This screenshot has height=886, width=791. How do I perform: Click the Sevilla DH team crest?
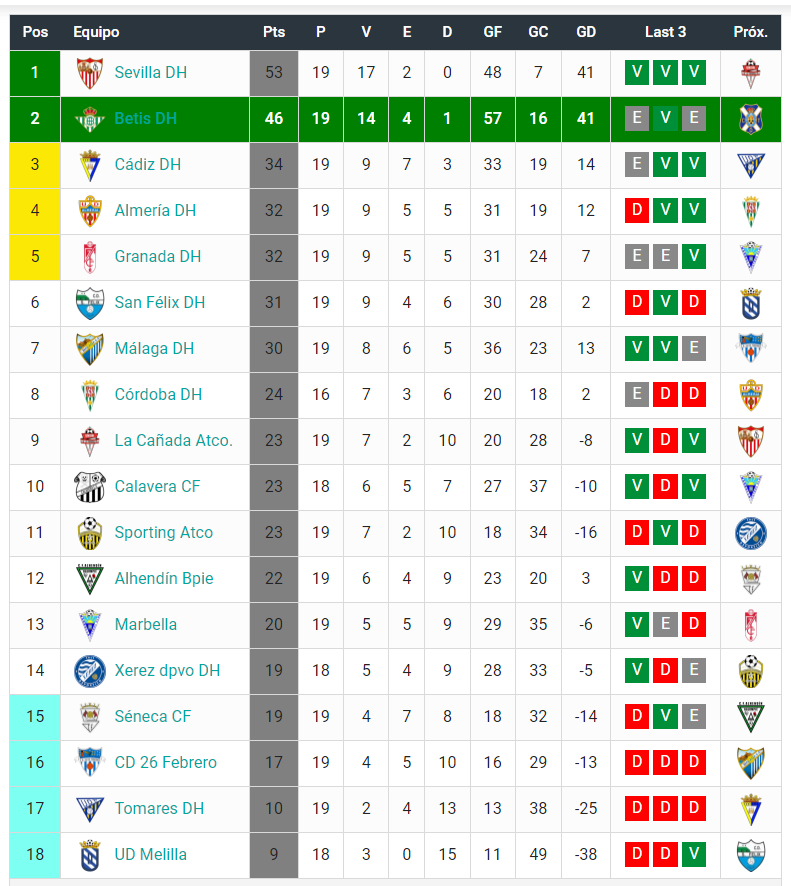tap(90, 73)
